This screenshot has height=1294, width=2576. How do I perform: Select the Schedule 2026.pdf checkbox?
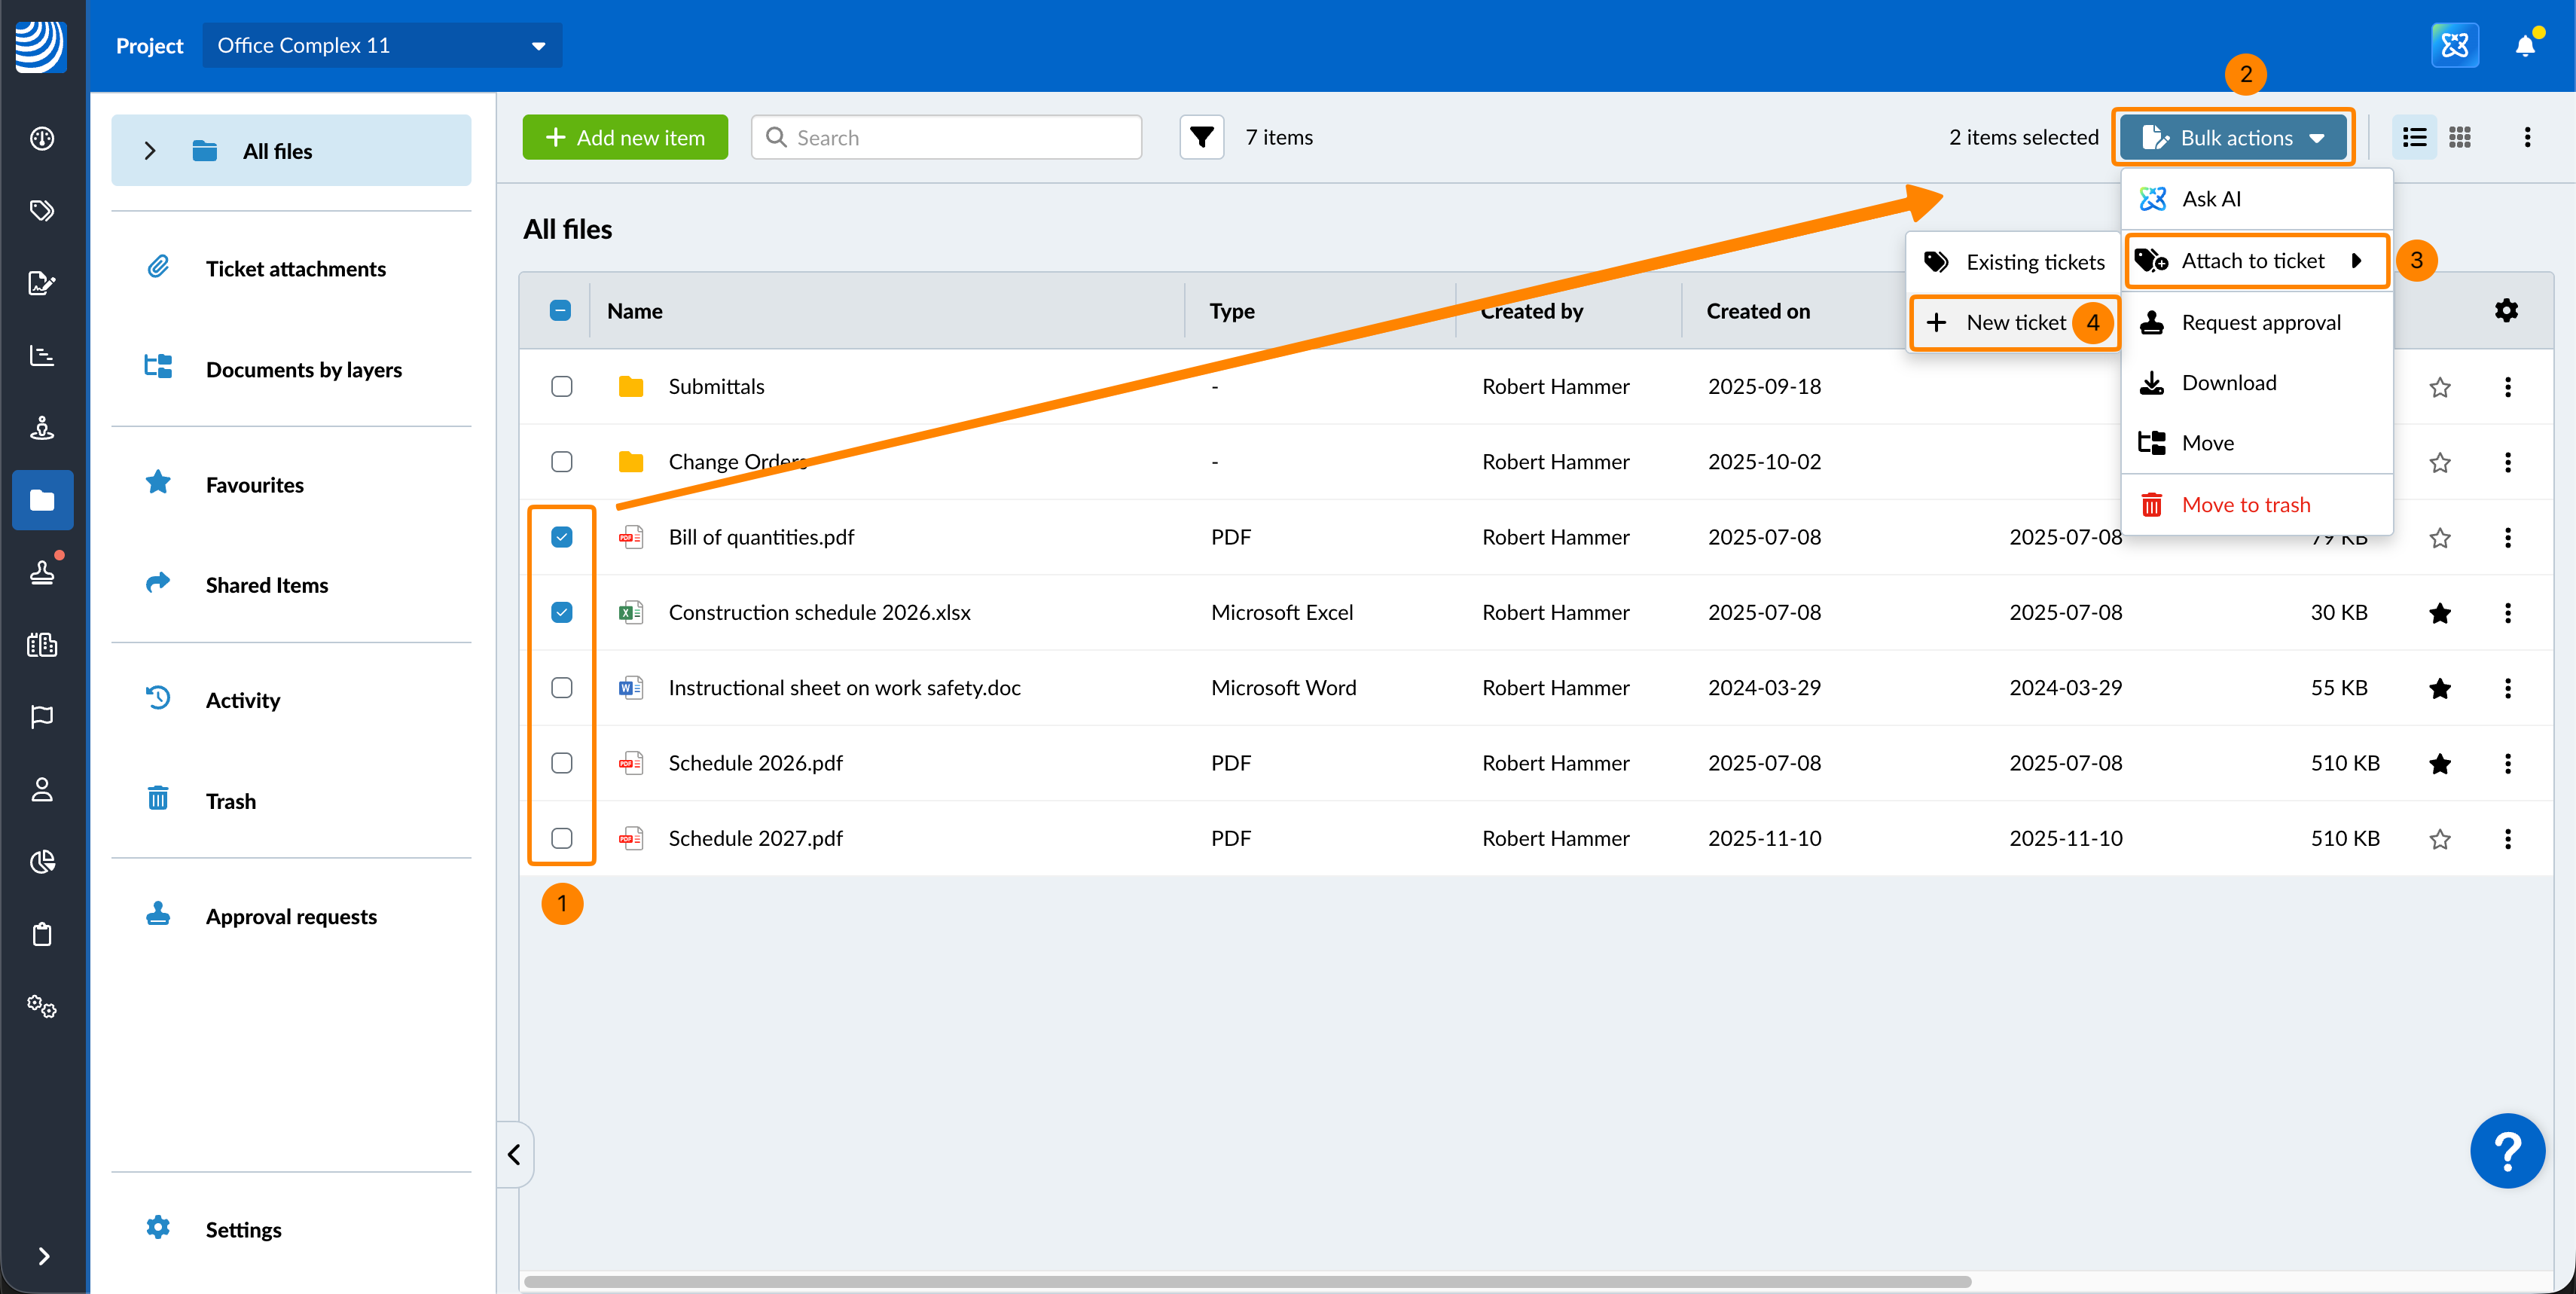pyautogui.click(x=562, y=763)
